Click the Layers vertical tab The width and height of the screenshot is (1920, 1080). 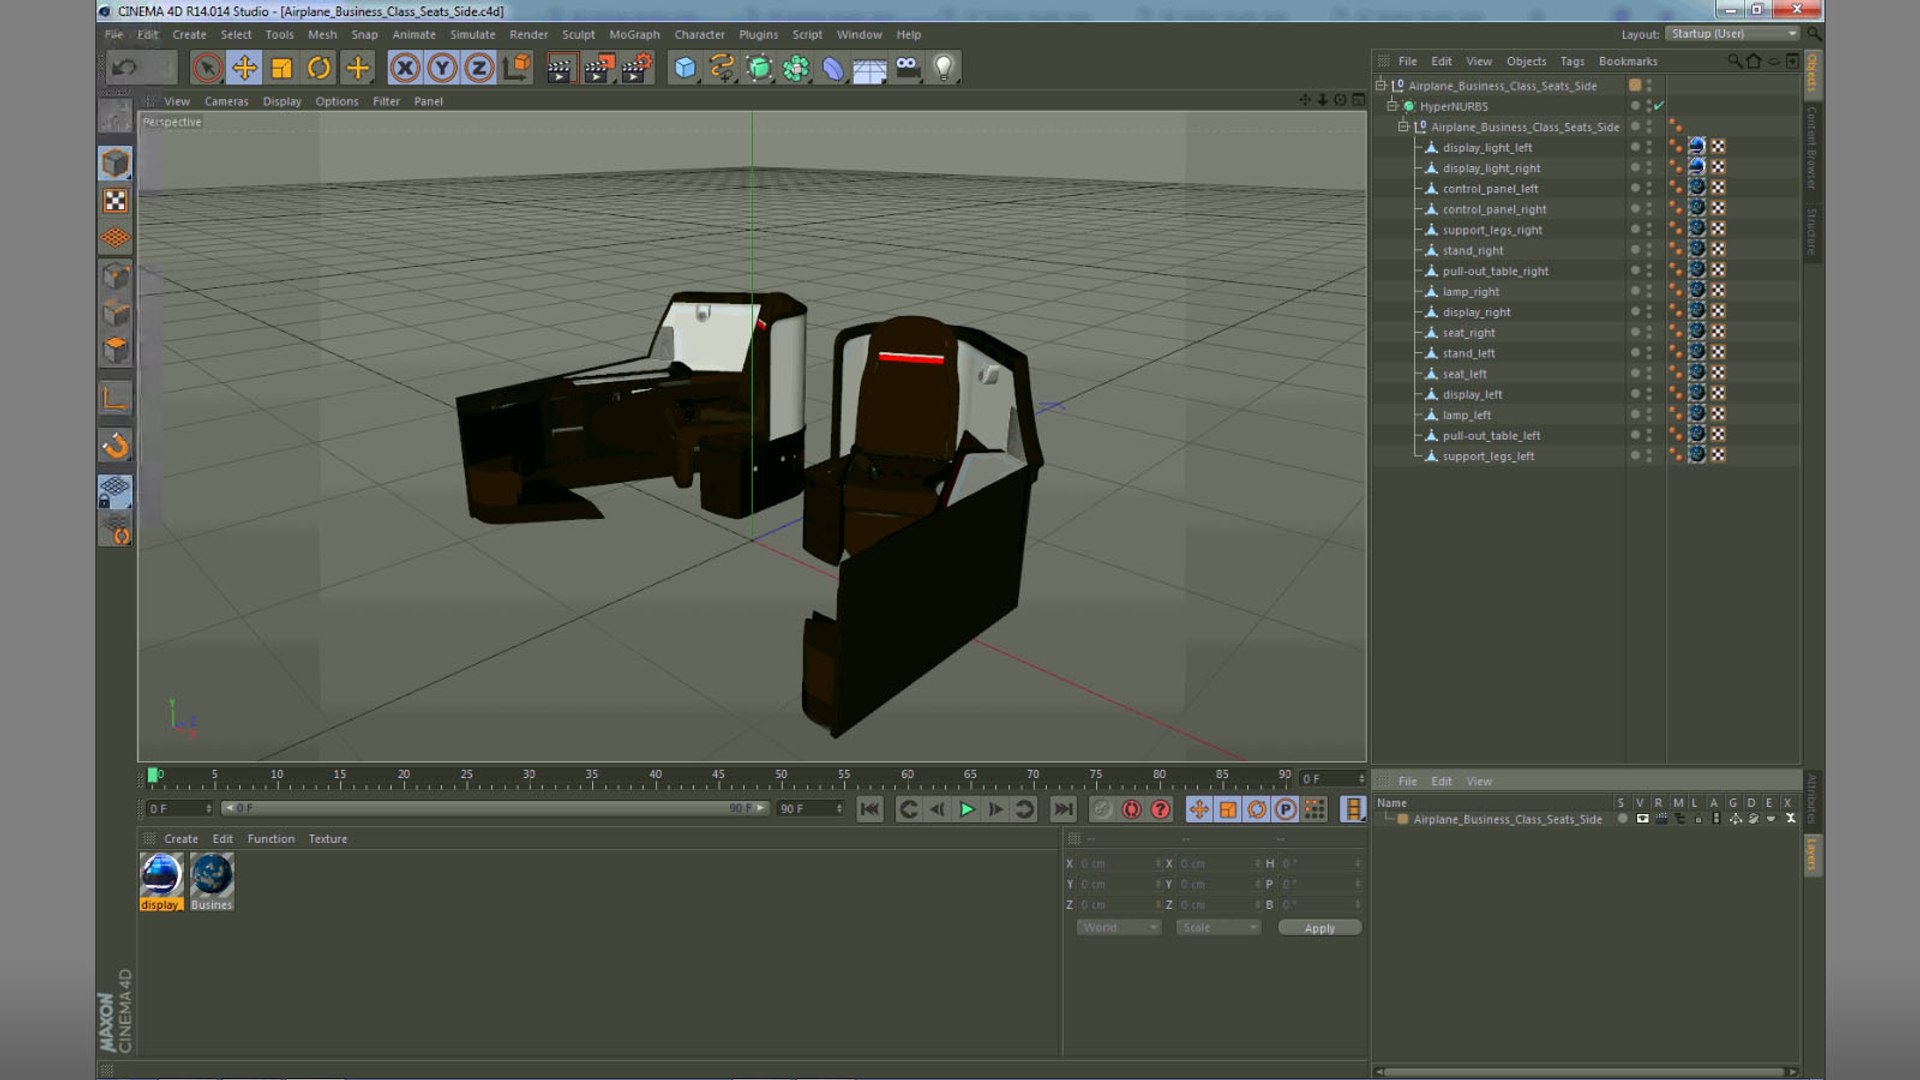tap(1811, 855)
